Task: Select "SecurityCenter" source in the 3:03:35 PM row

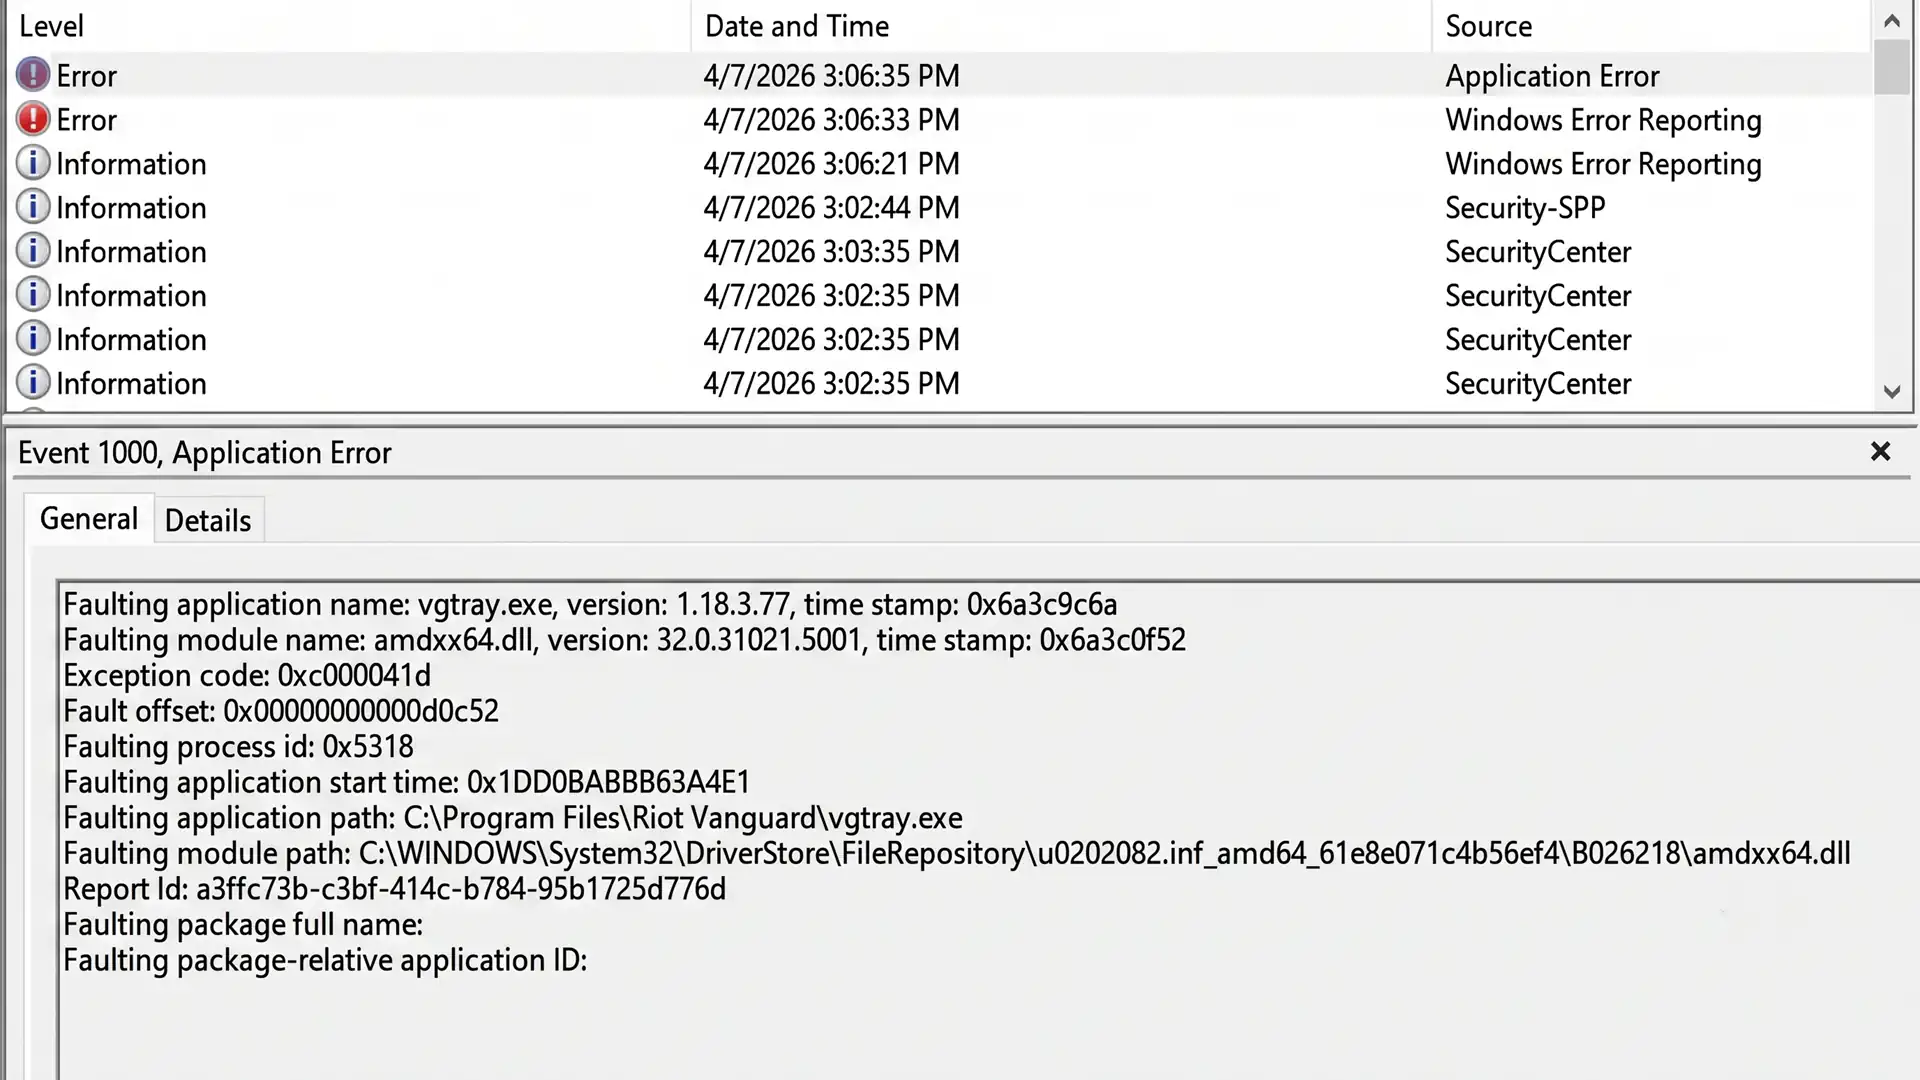Action: 1538,252
